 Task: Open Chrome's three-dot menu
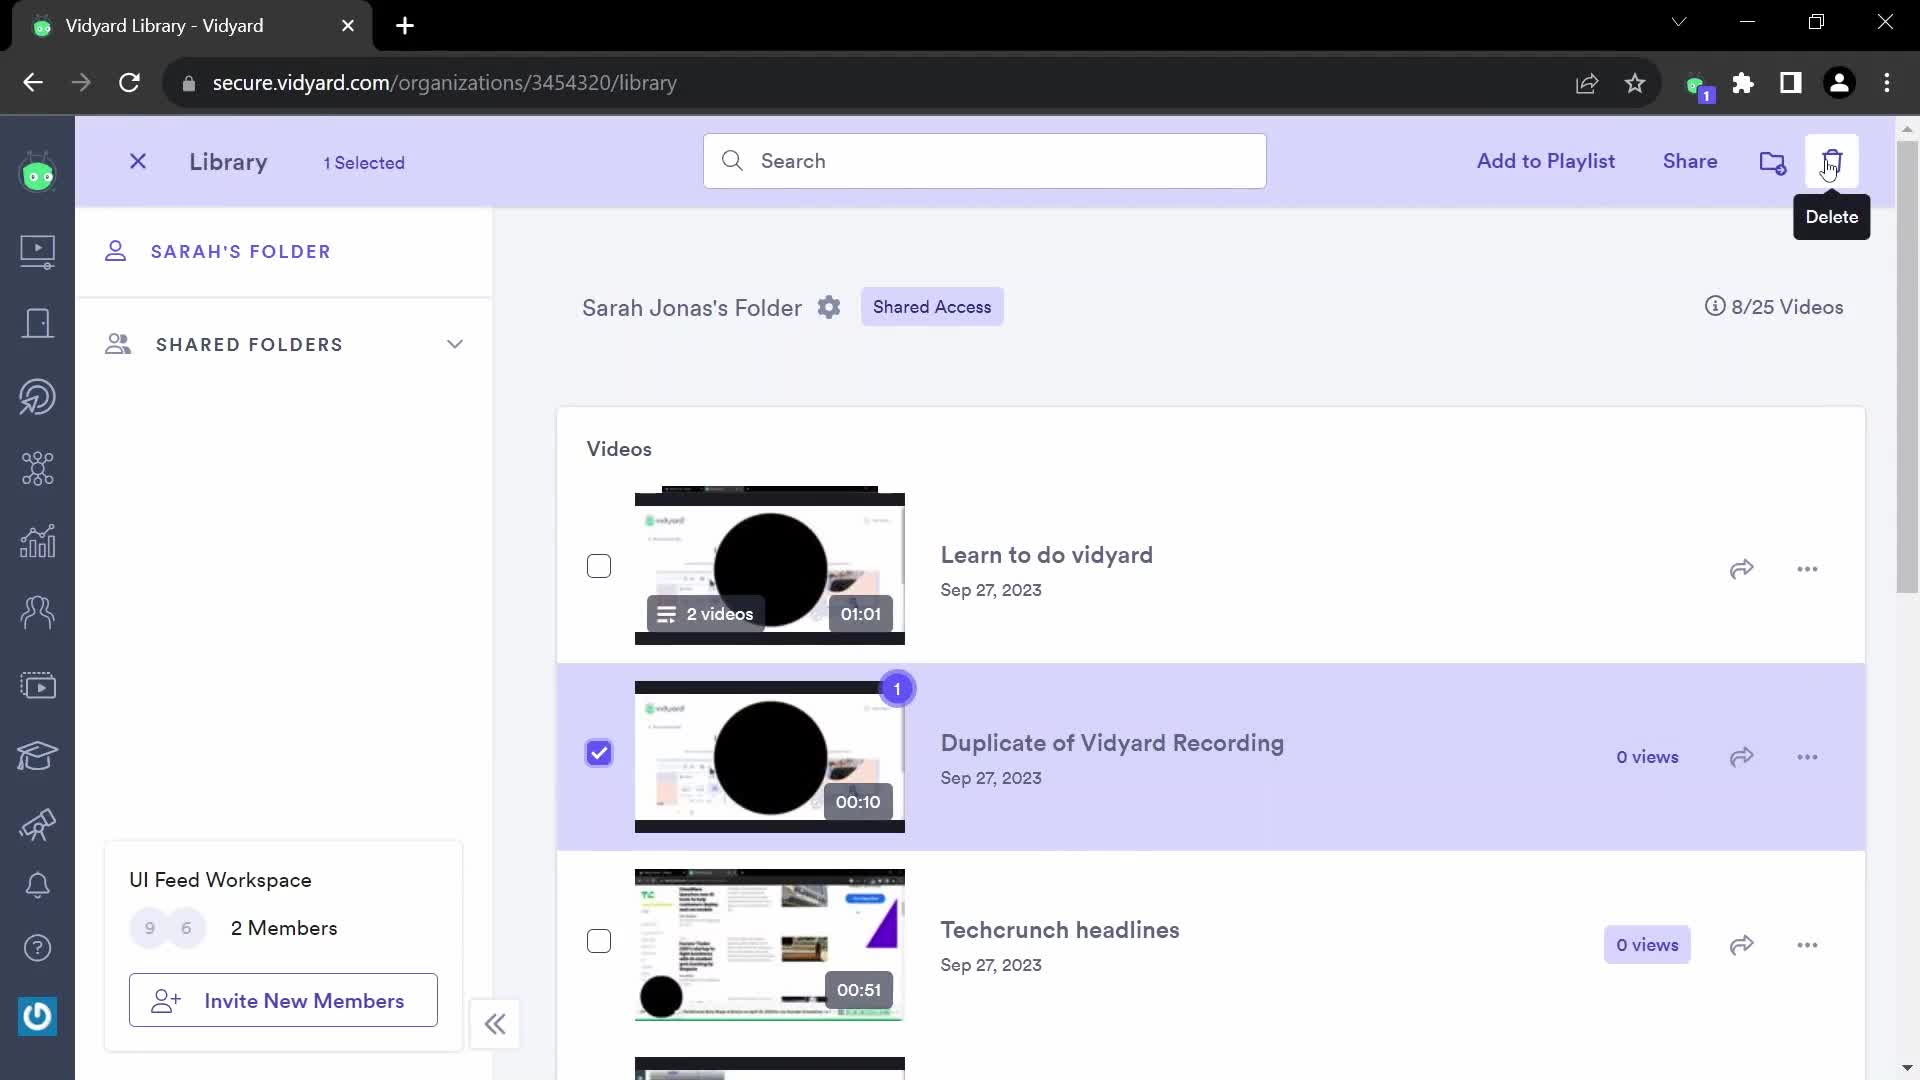(1887, 83)
